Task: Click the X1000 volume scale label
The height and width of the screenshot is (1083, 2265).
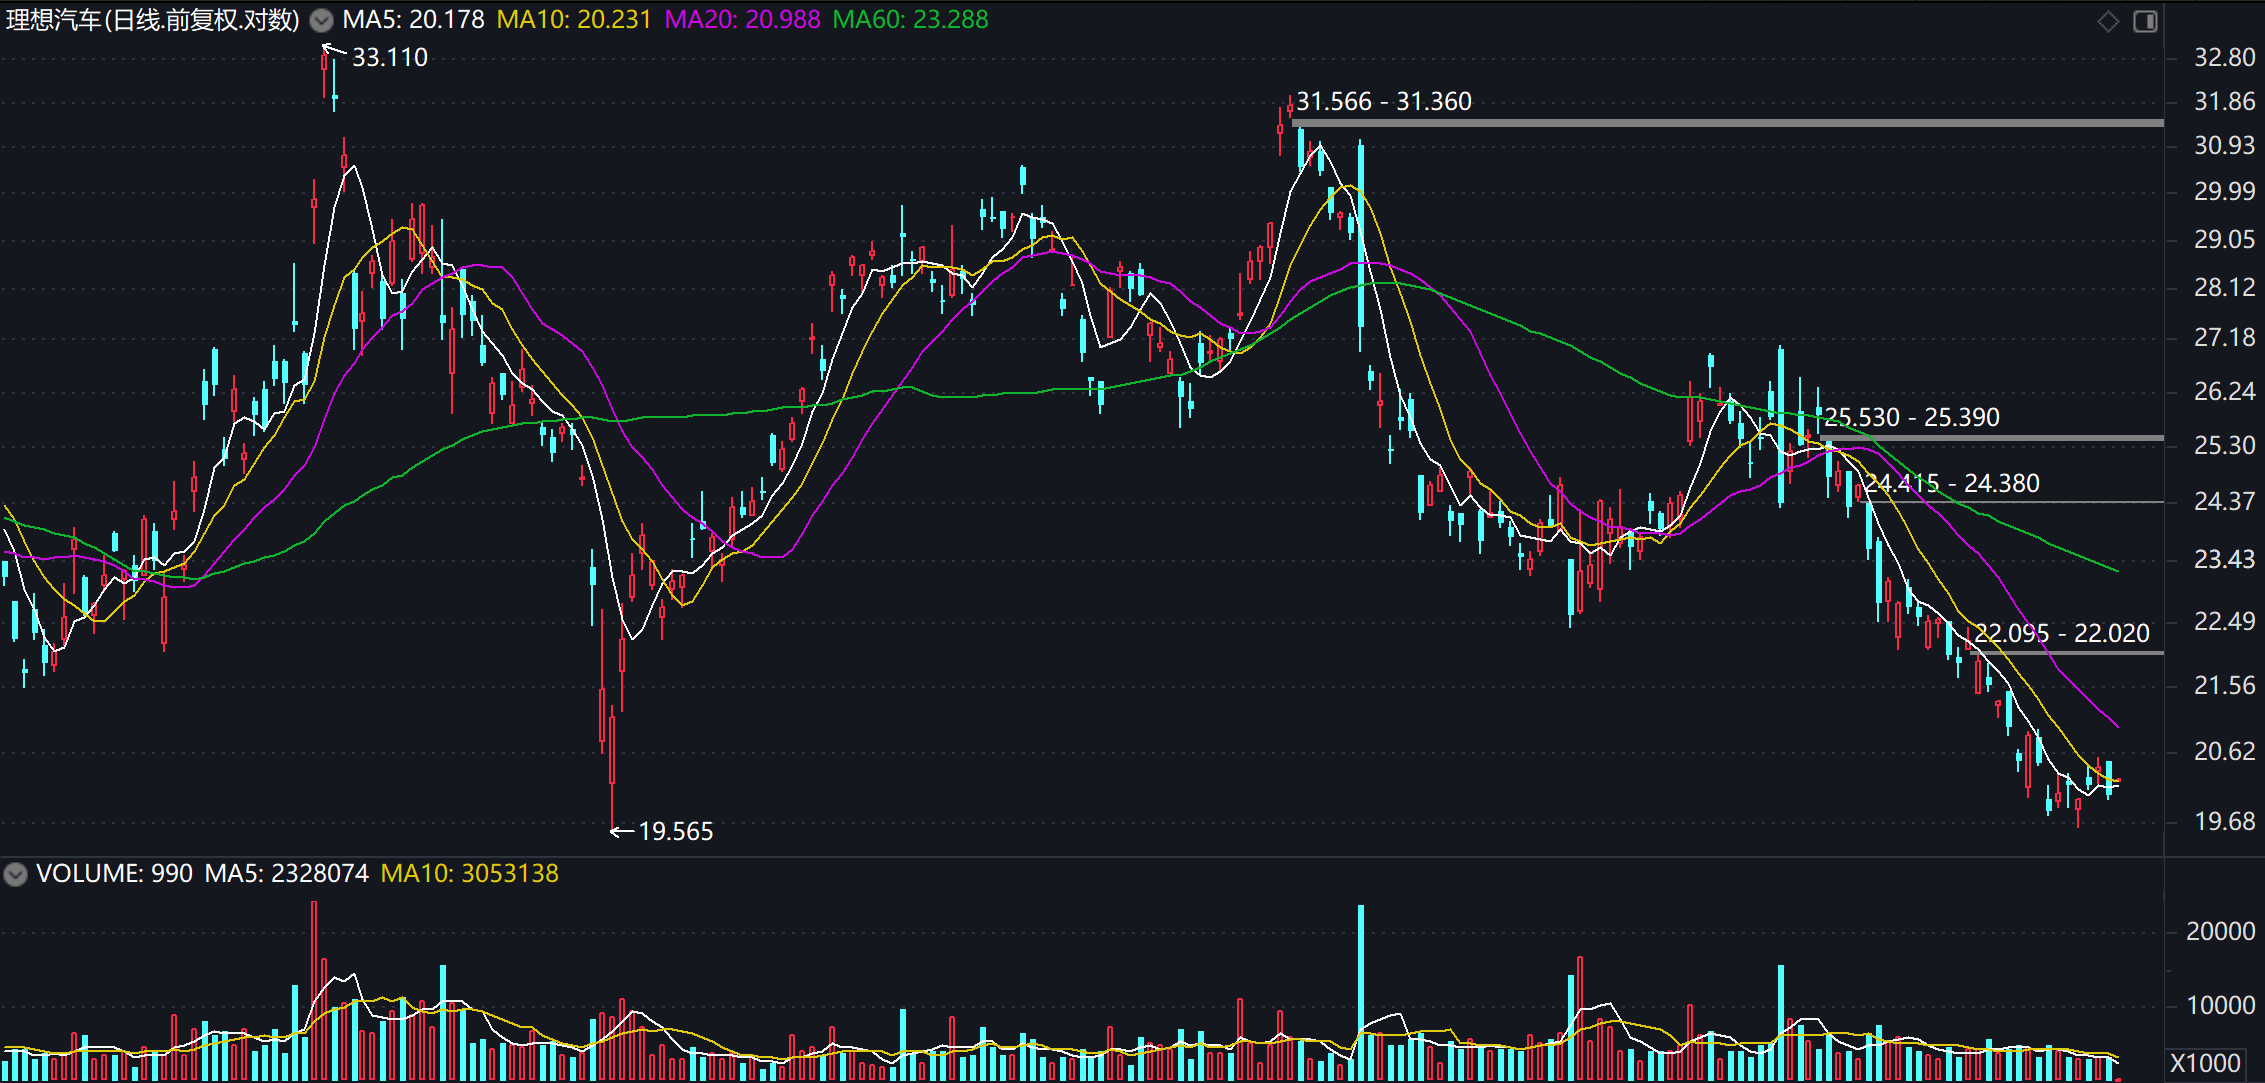Action: click(2205, 1063)
